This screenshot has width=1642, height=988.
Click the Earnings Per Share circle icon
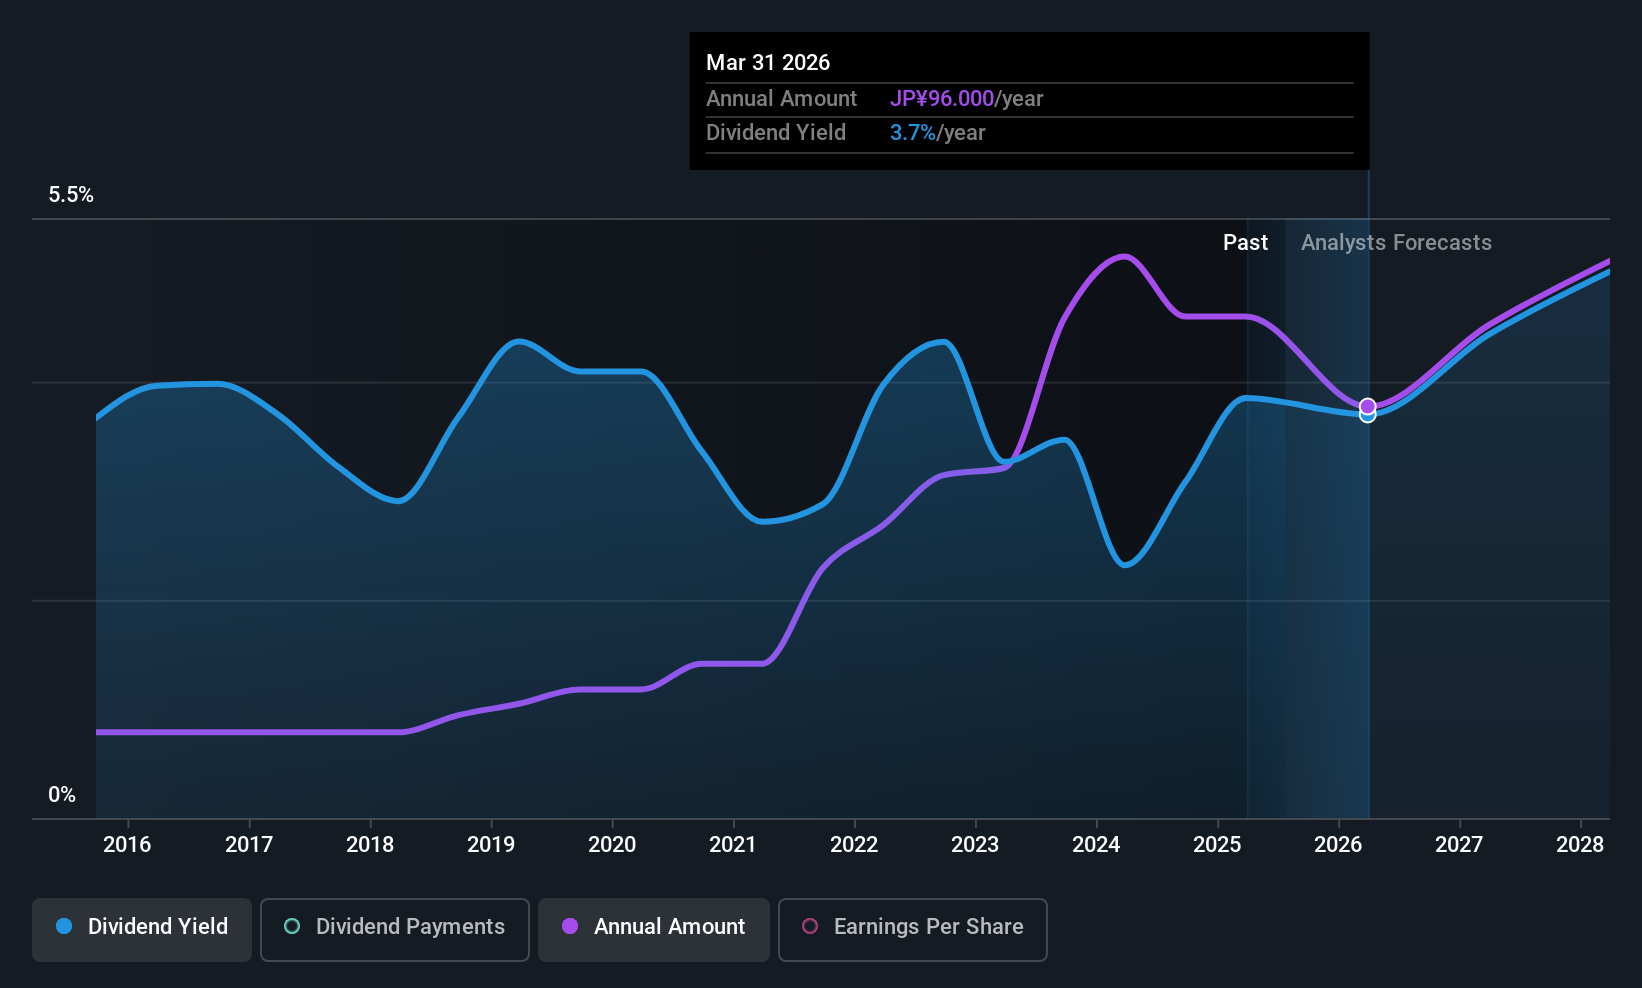tap(810, 926)
